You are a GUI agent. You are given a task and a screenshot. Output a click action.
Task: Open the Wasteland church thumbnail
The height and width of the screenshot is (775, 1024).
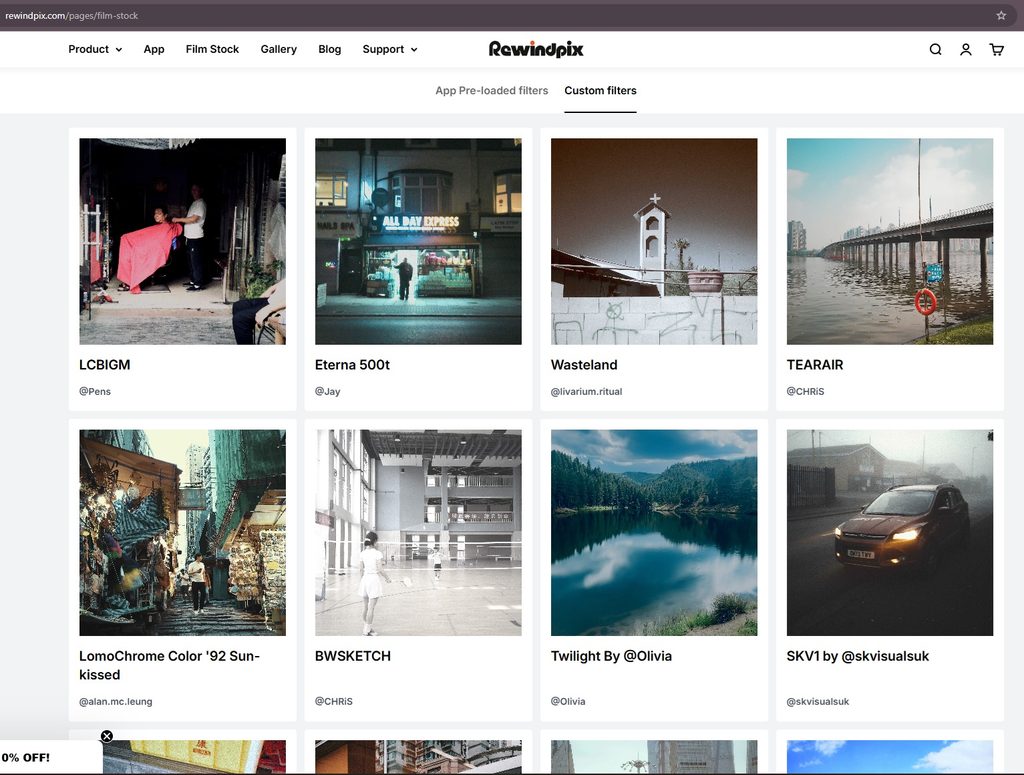click(x=654, y=241)
